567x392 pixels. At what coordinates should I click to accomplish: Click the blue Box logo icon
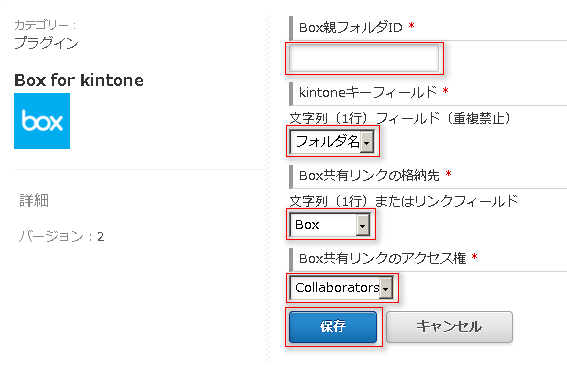(x=42, y=121)
